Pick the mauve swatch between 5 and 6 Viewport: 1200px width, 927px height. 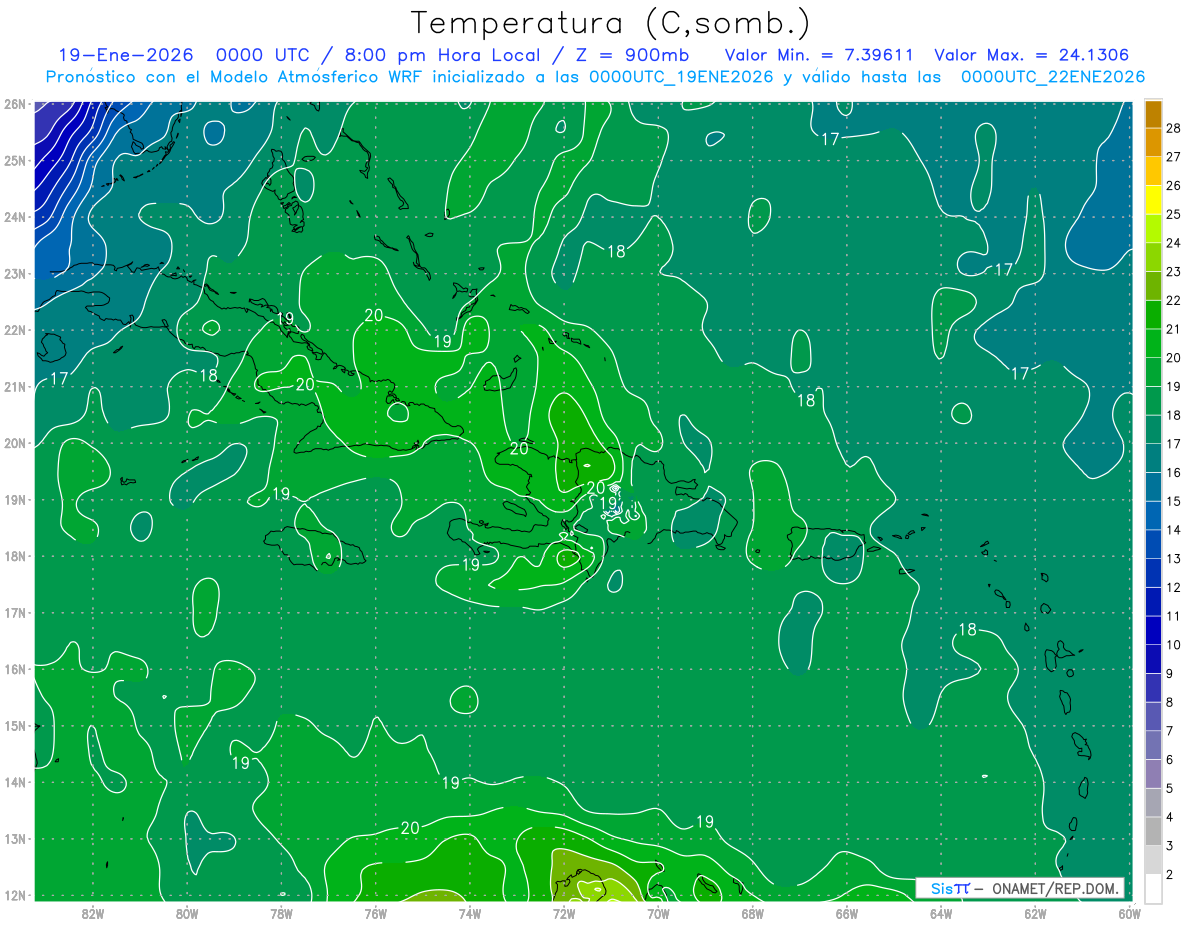click(x=1153, y=773)
